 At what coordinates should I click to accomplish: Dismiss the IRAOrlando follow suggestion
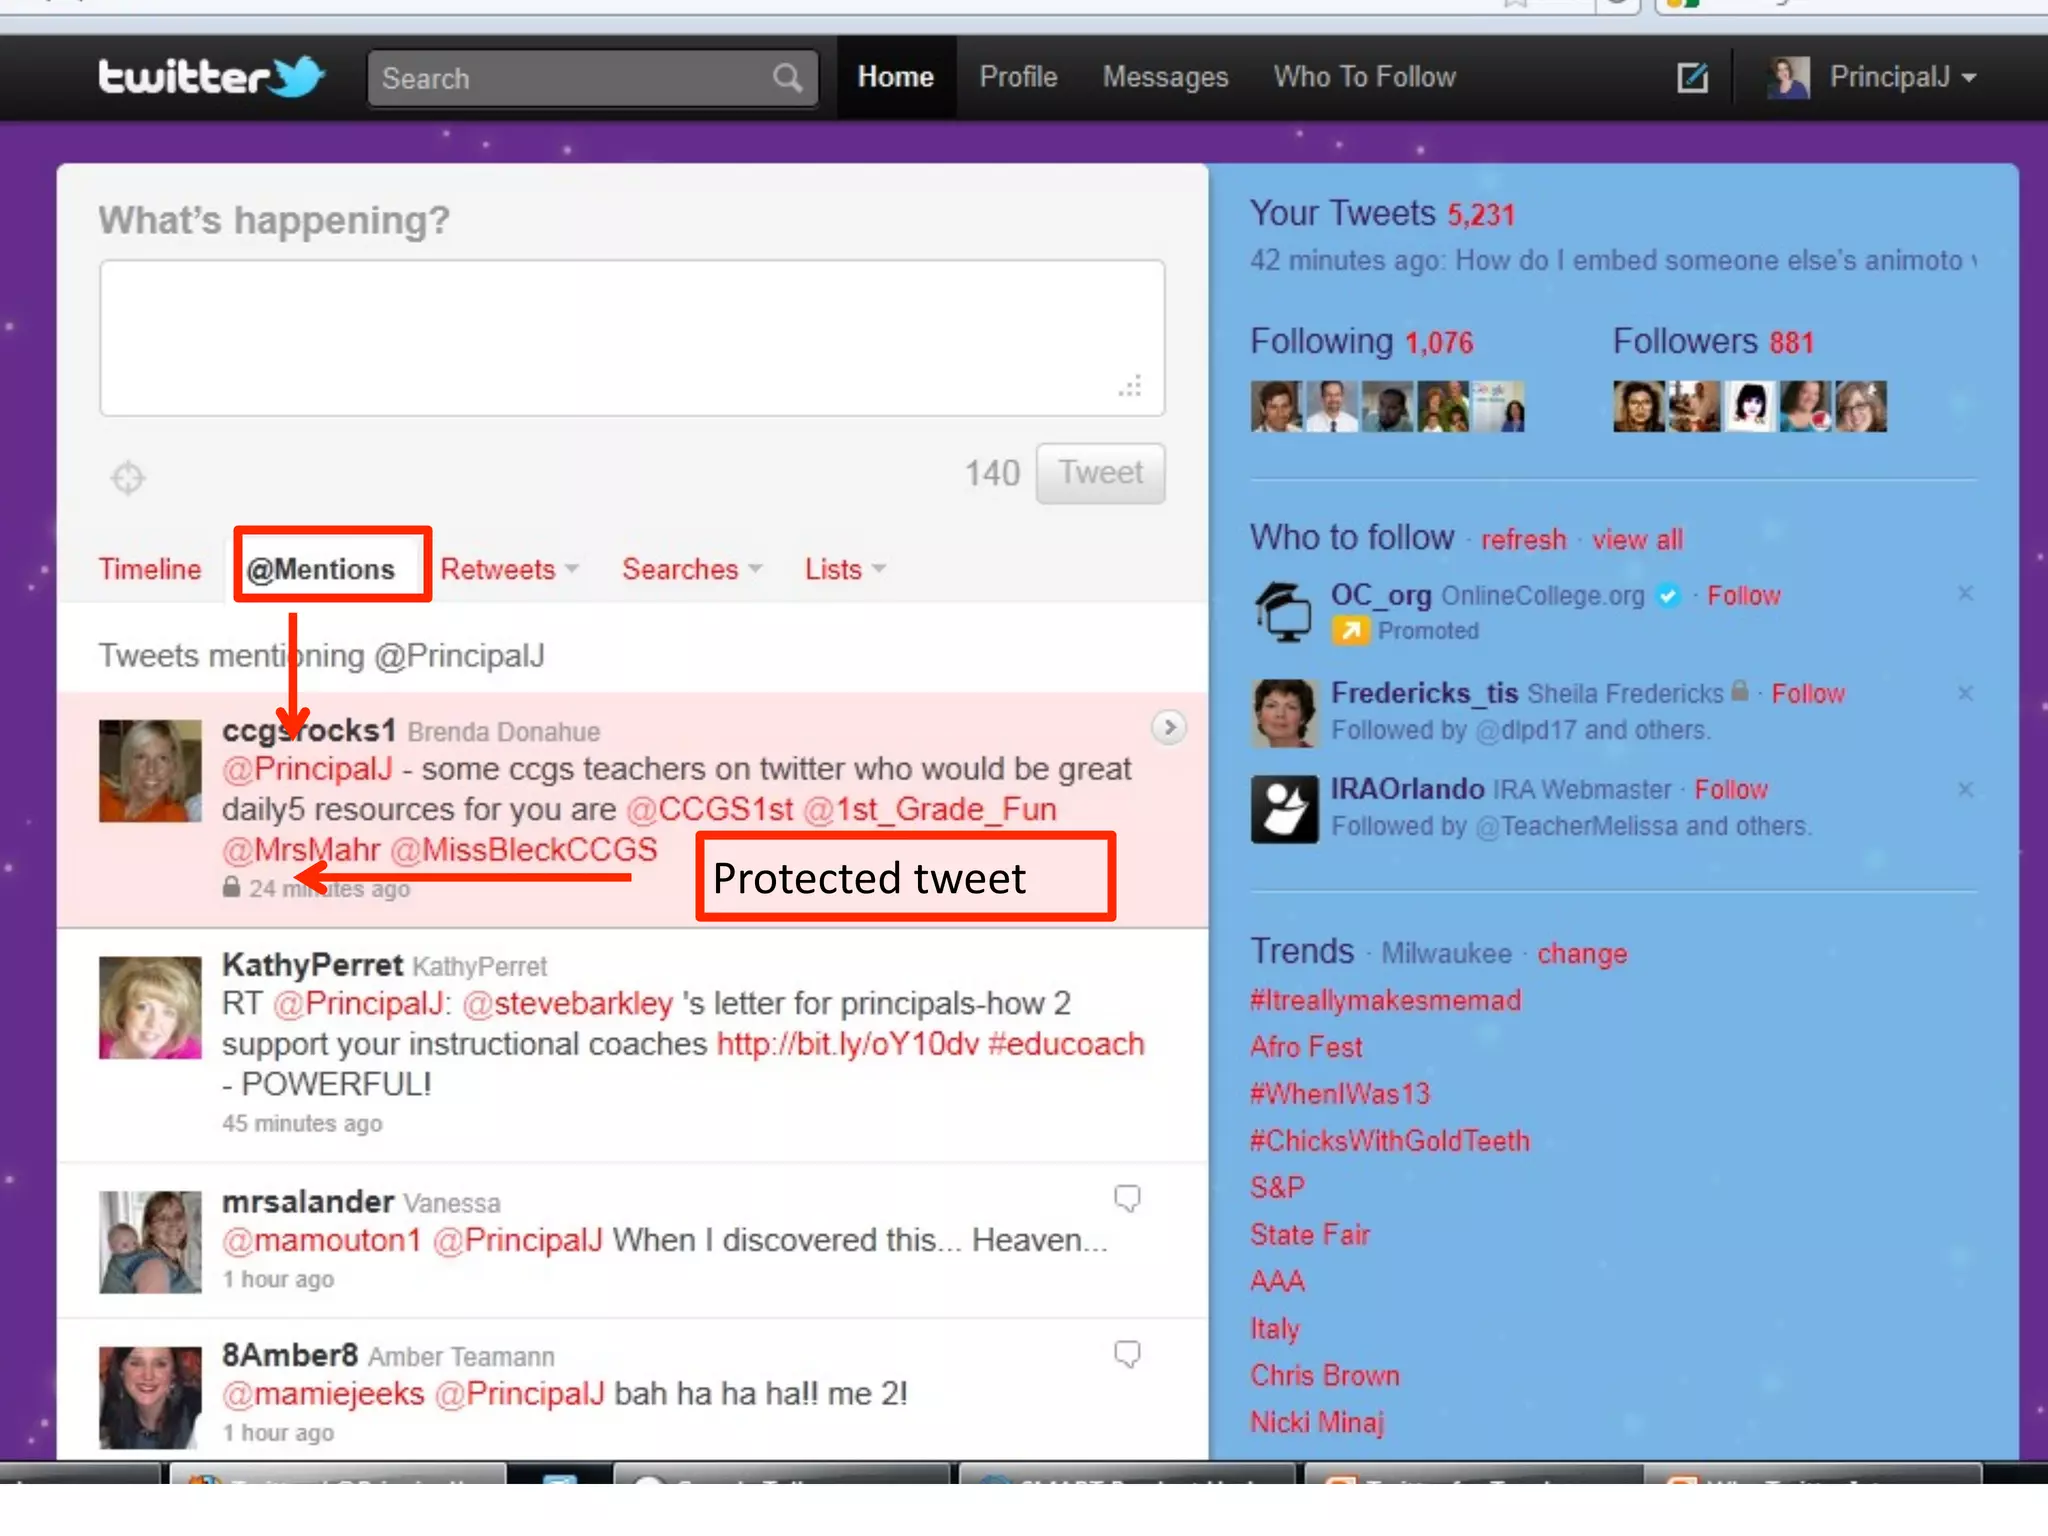[1965, 790]
